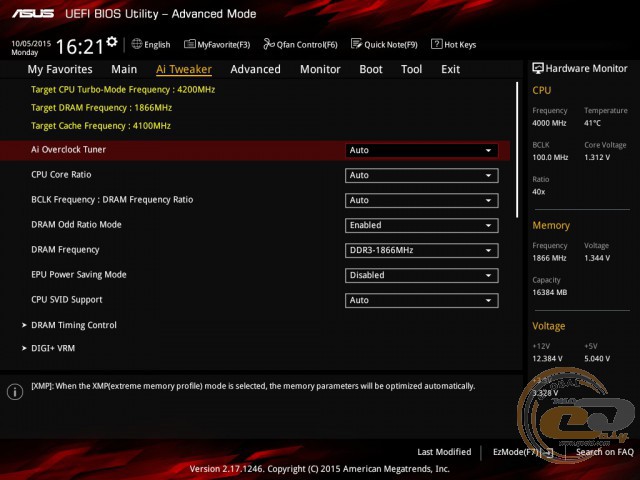Select the DRAM Odd Ratio Mode label

point(76,224)
